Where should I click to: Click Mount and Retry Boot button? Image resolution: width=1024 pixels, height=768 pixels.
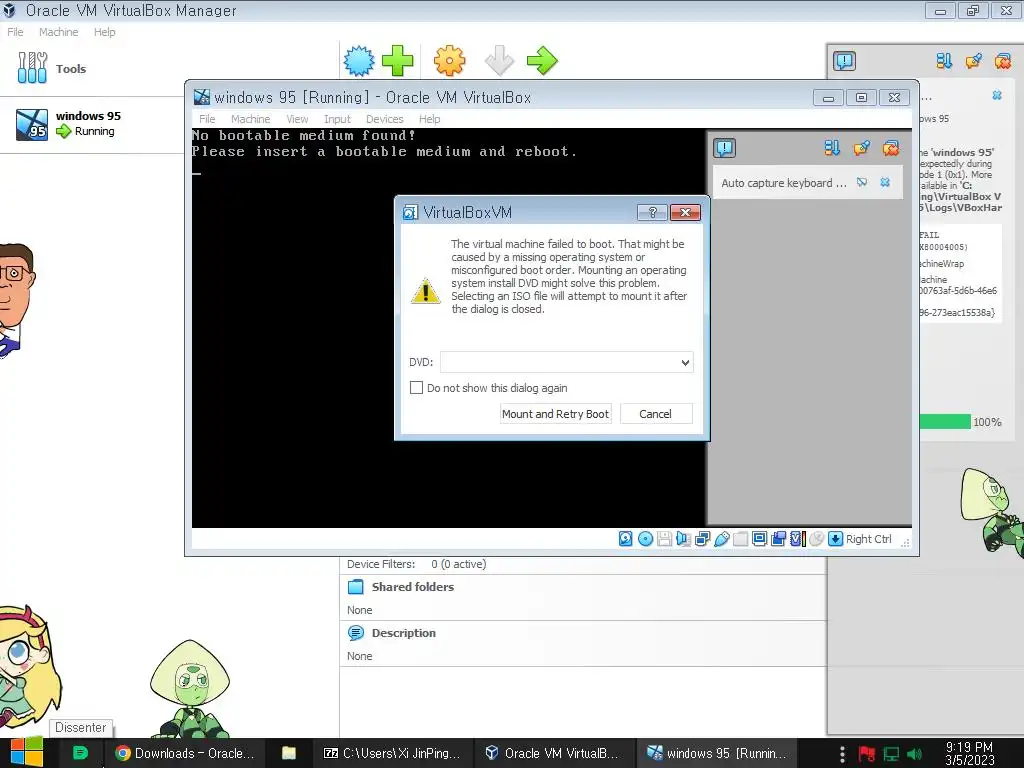[x=555, y=414]
